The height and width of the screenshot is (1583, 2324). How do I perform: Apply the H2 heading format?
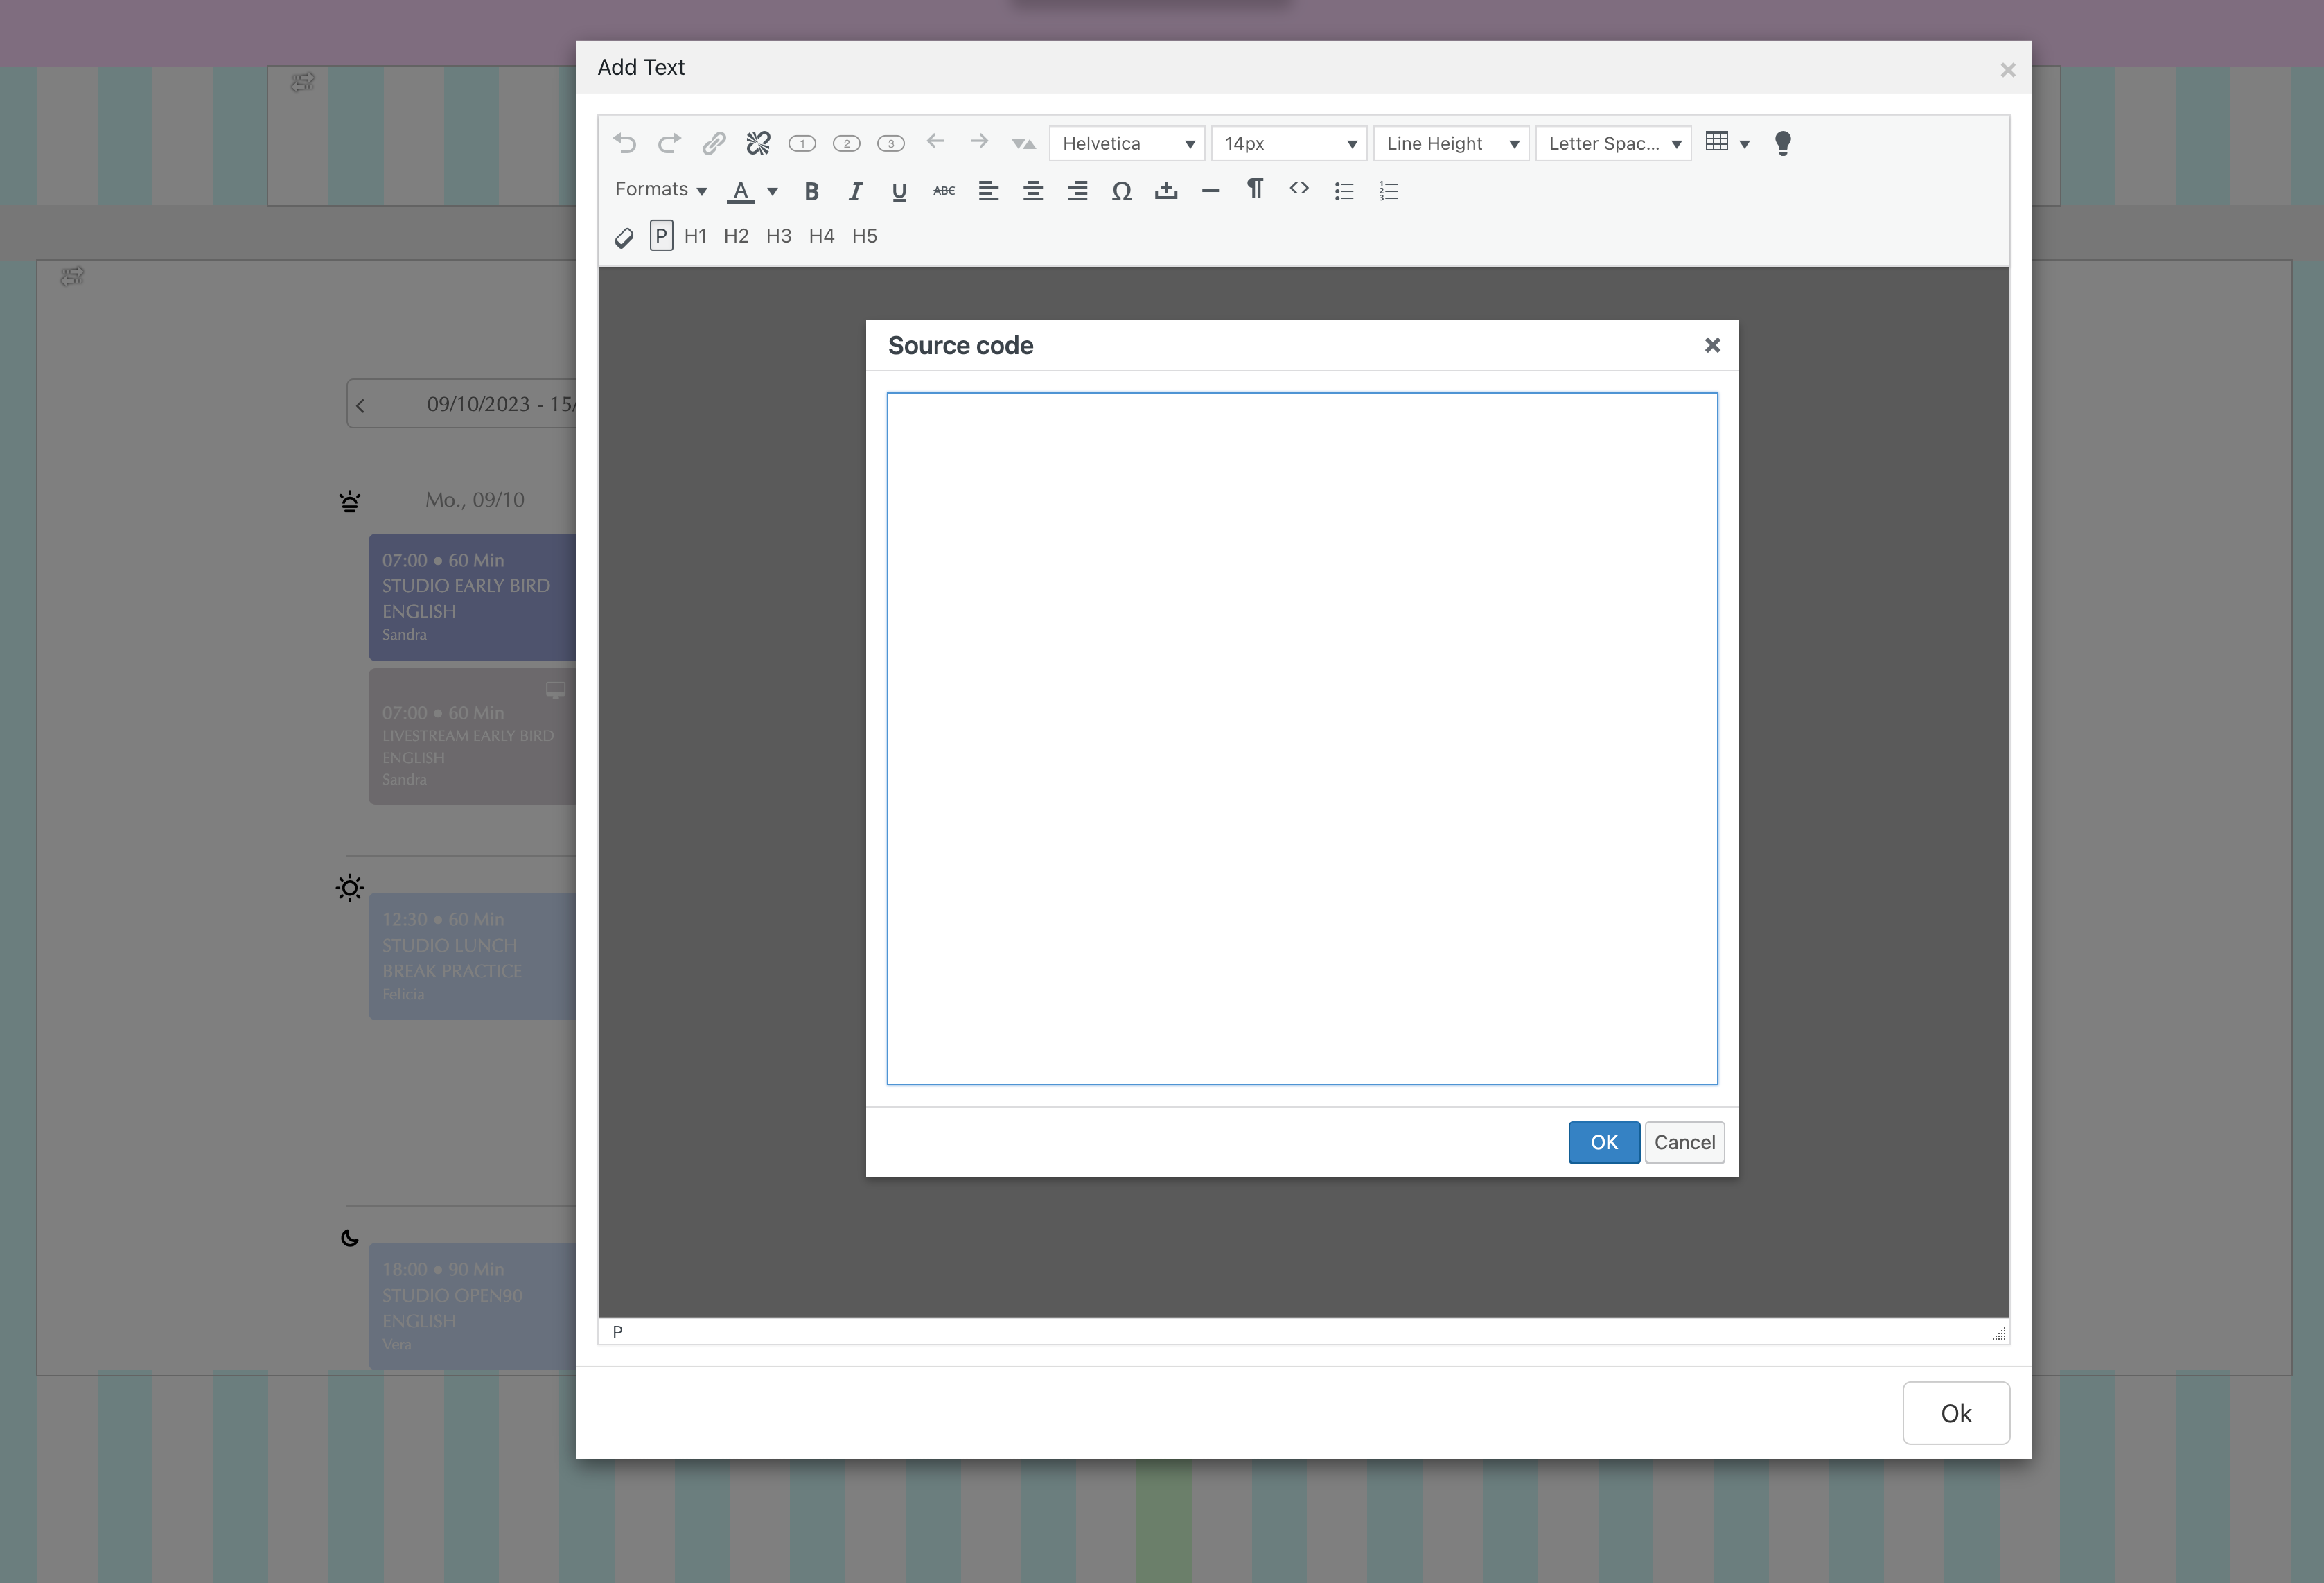coord(736,236)
